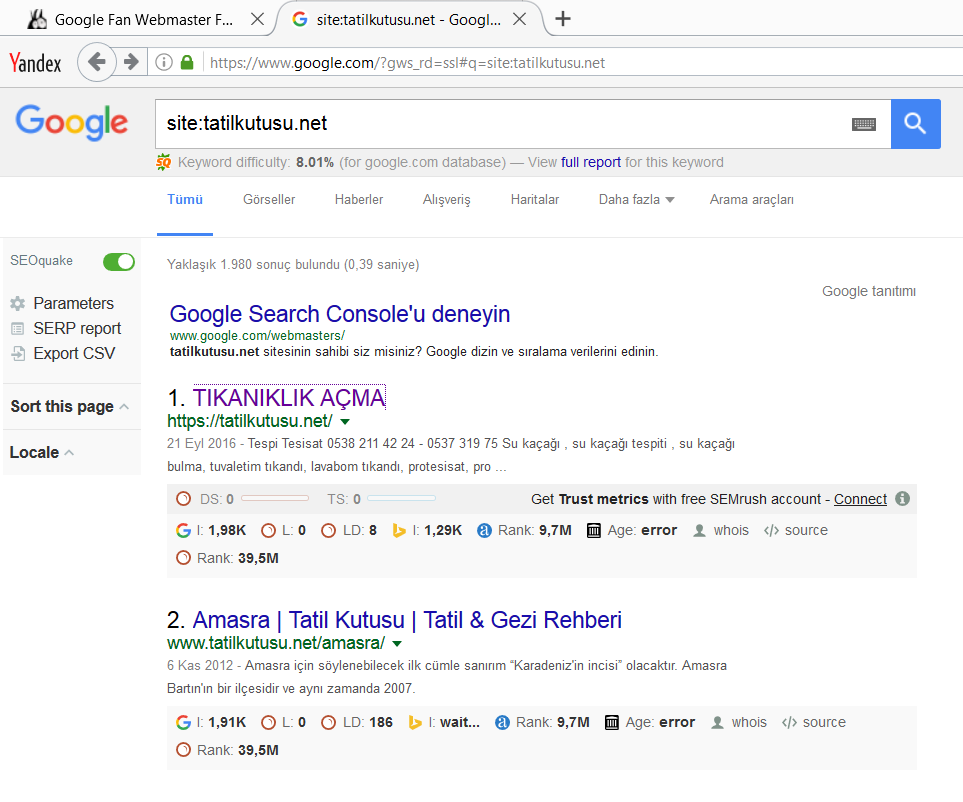The height and width of the screenshot is (802, 963).
Task: Click the whois person icon in result 1
Action: point(699,531)
